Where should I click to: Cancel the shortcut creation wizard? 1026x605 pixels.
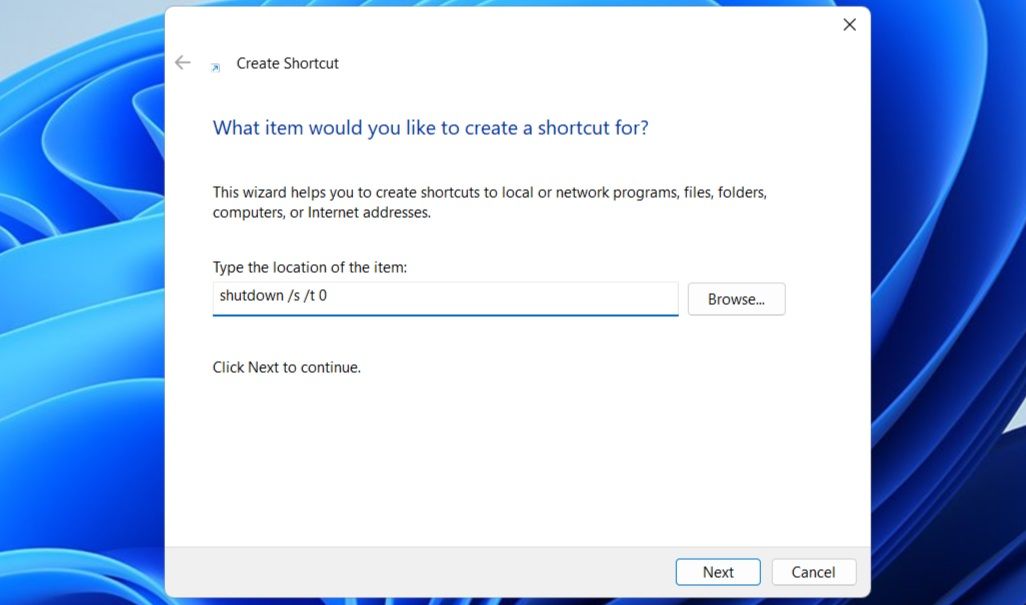coord(813,572)
